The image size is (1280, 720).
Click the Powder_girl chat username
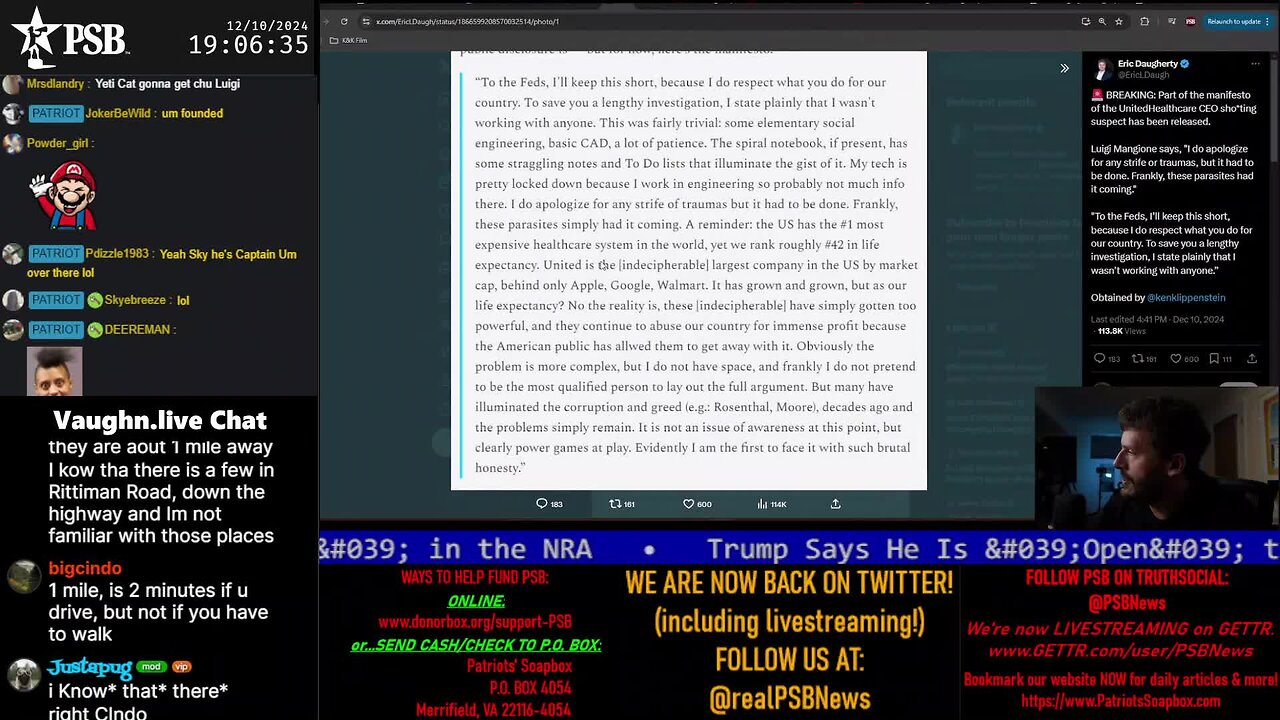(x=57, y=143)
